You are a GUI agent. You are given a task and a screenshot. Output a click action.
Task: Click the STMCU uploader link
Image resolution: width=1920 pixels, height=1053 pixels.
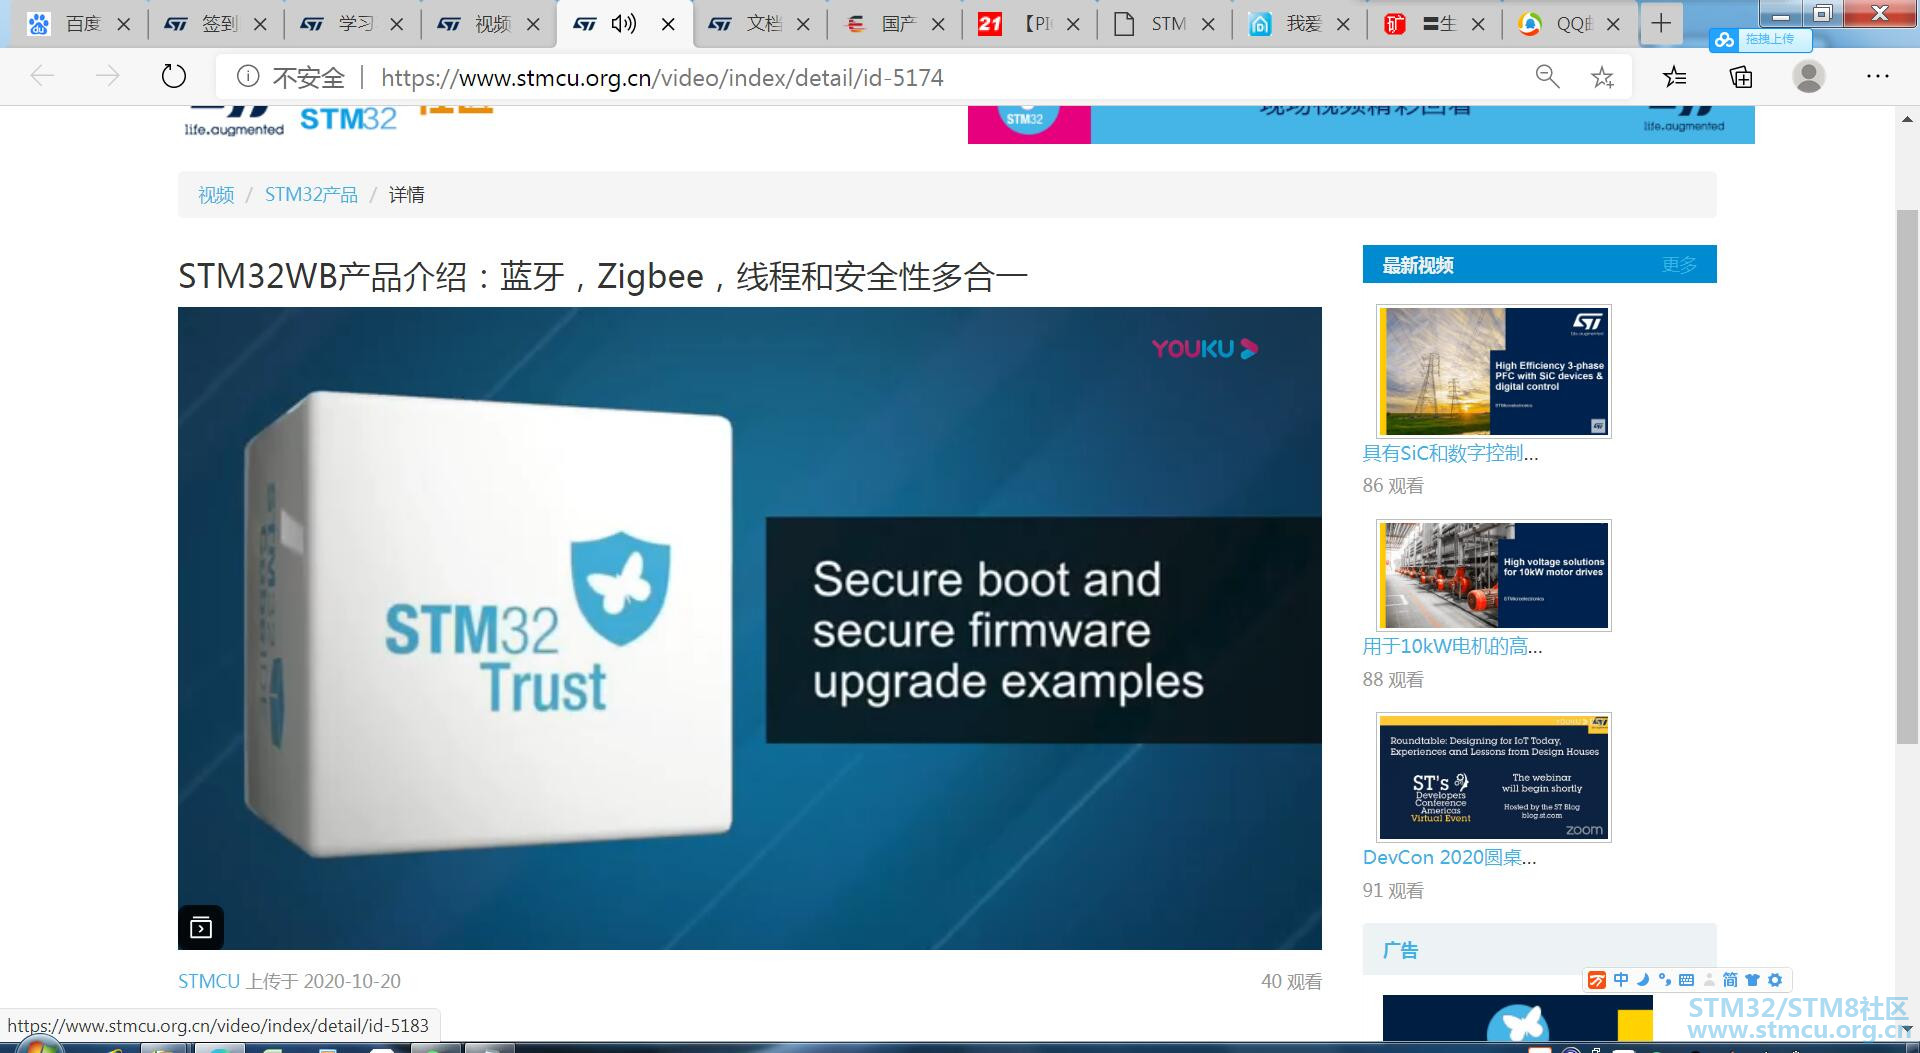[x=209, y=981]
